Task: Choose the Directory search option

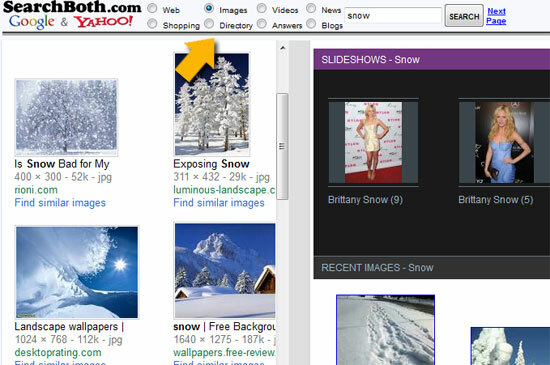Action: [209, 23]
